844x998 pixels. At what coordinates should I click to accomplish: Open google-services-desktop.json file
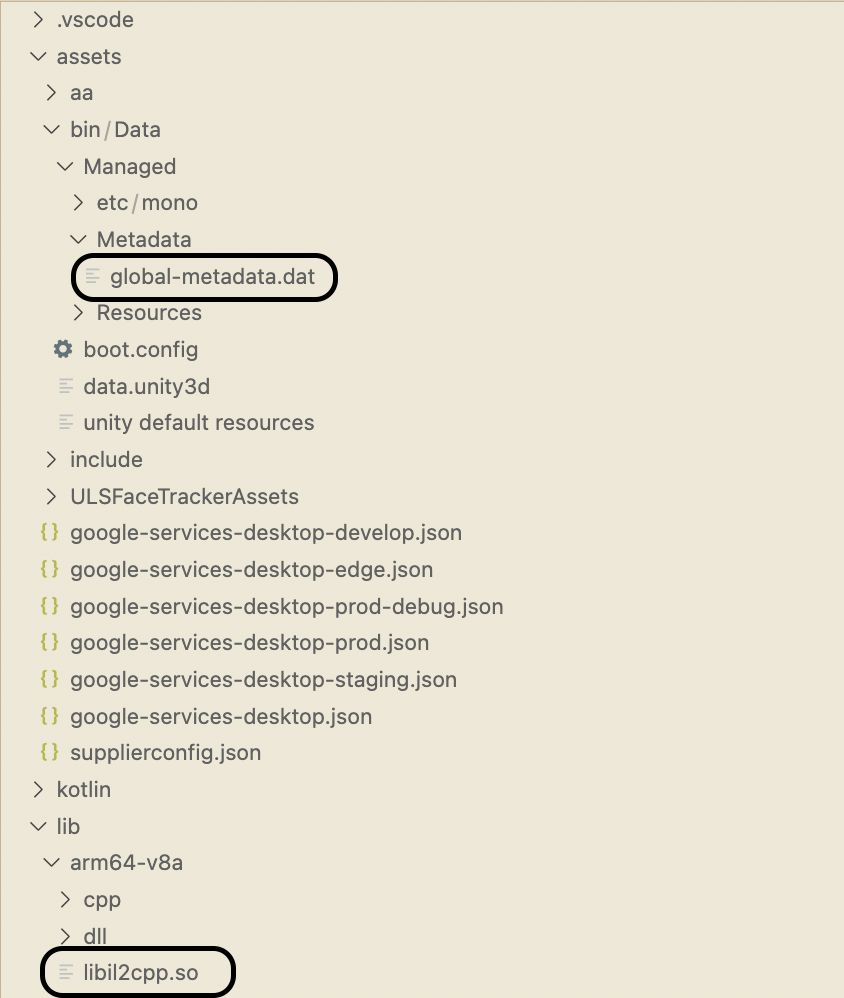221,716
